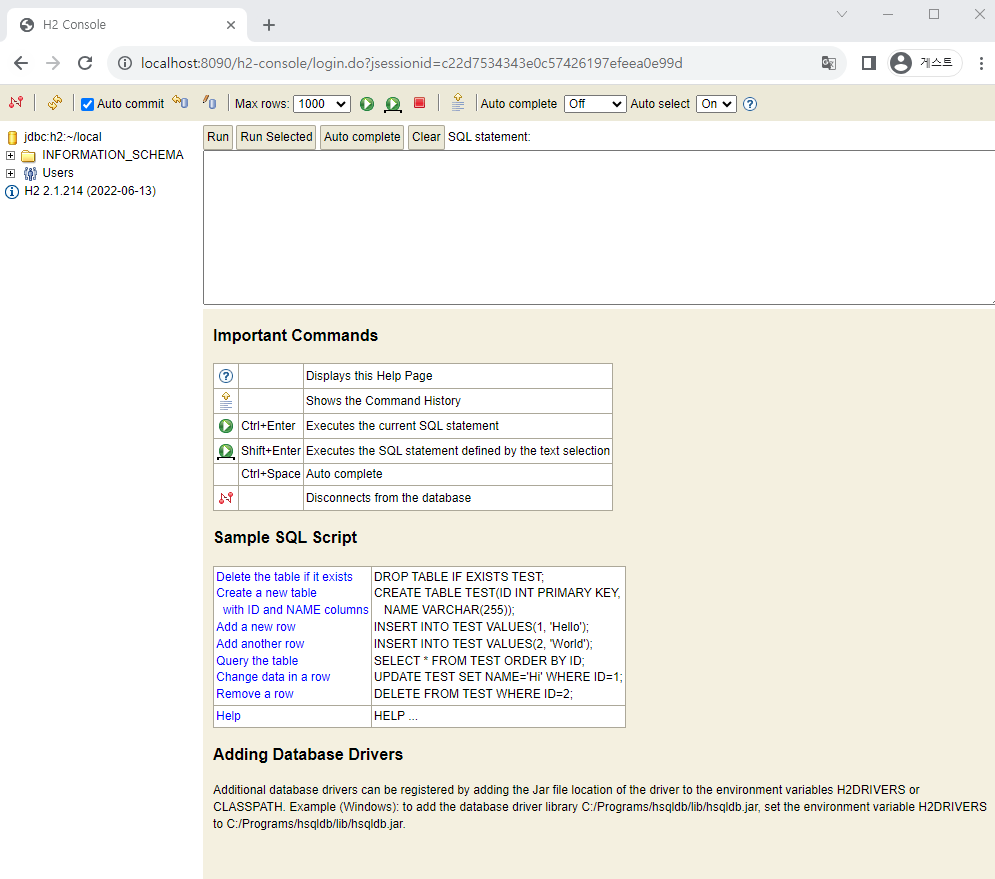Click the 'Delete the table if it exists' link
This screenshot has width=995, height=879.
(x=284, y=577)
